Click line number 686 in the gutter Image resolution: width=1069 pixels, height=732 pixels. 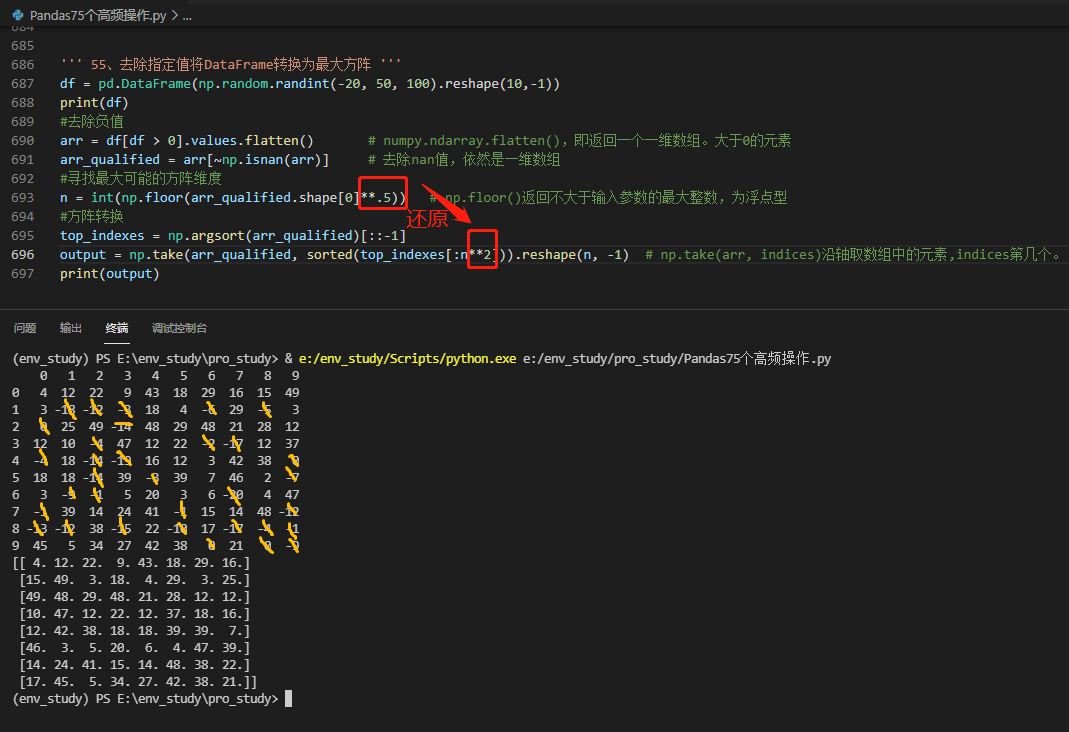22,65
